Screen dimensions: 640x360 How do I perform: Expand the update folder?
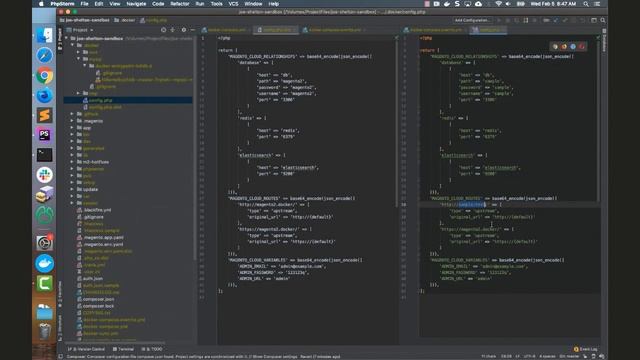pos(72,189)
